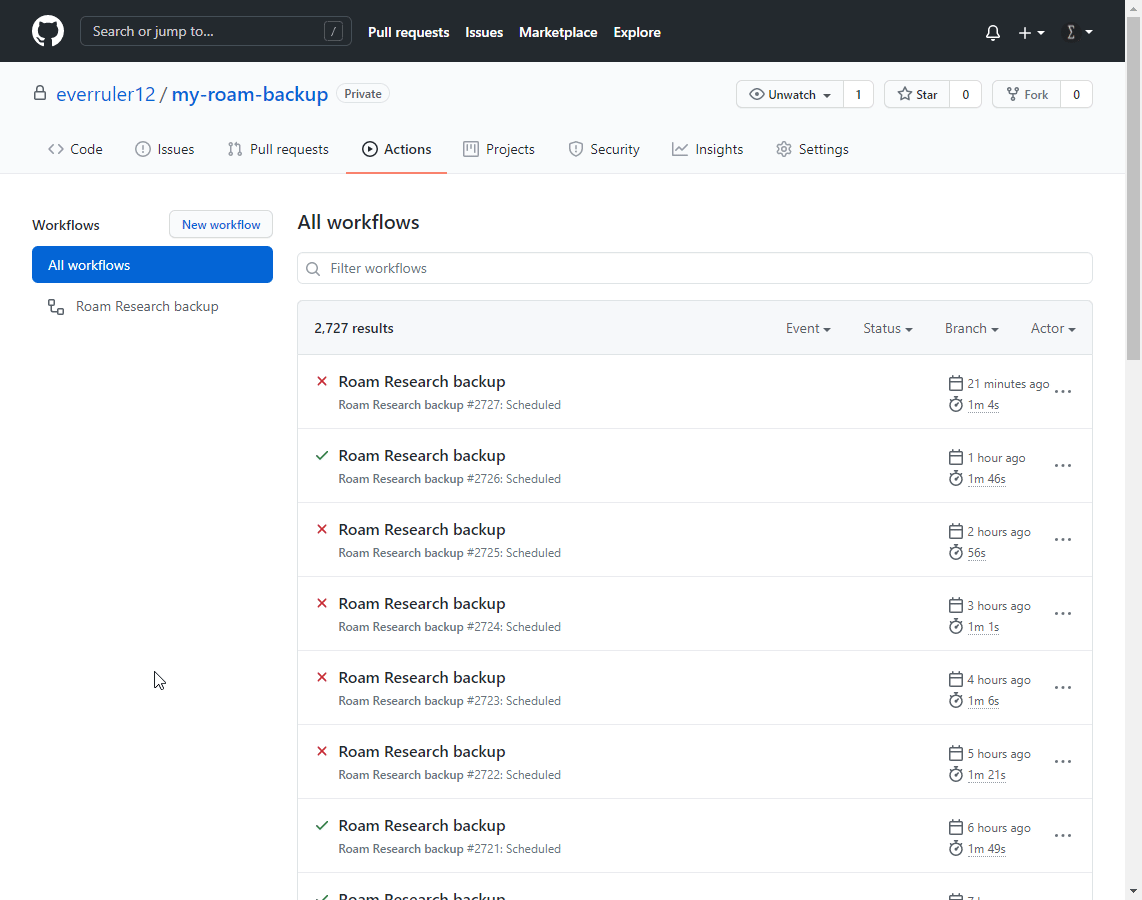Expand the Event filter dropdown

tap(808, 328)
